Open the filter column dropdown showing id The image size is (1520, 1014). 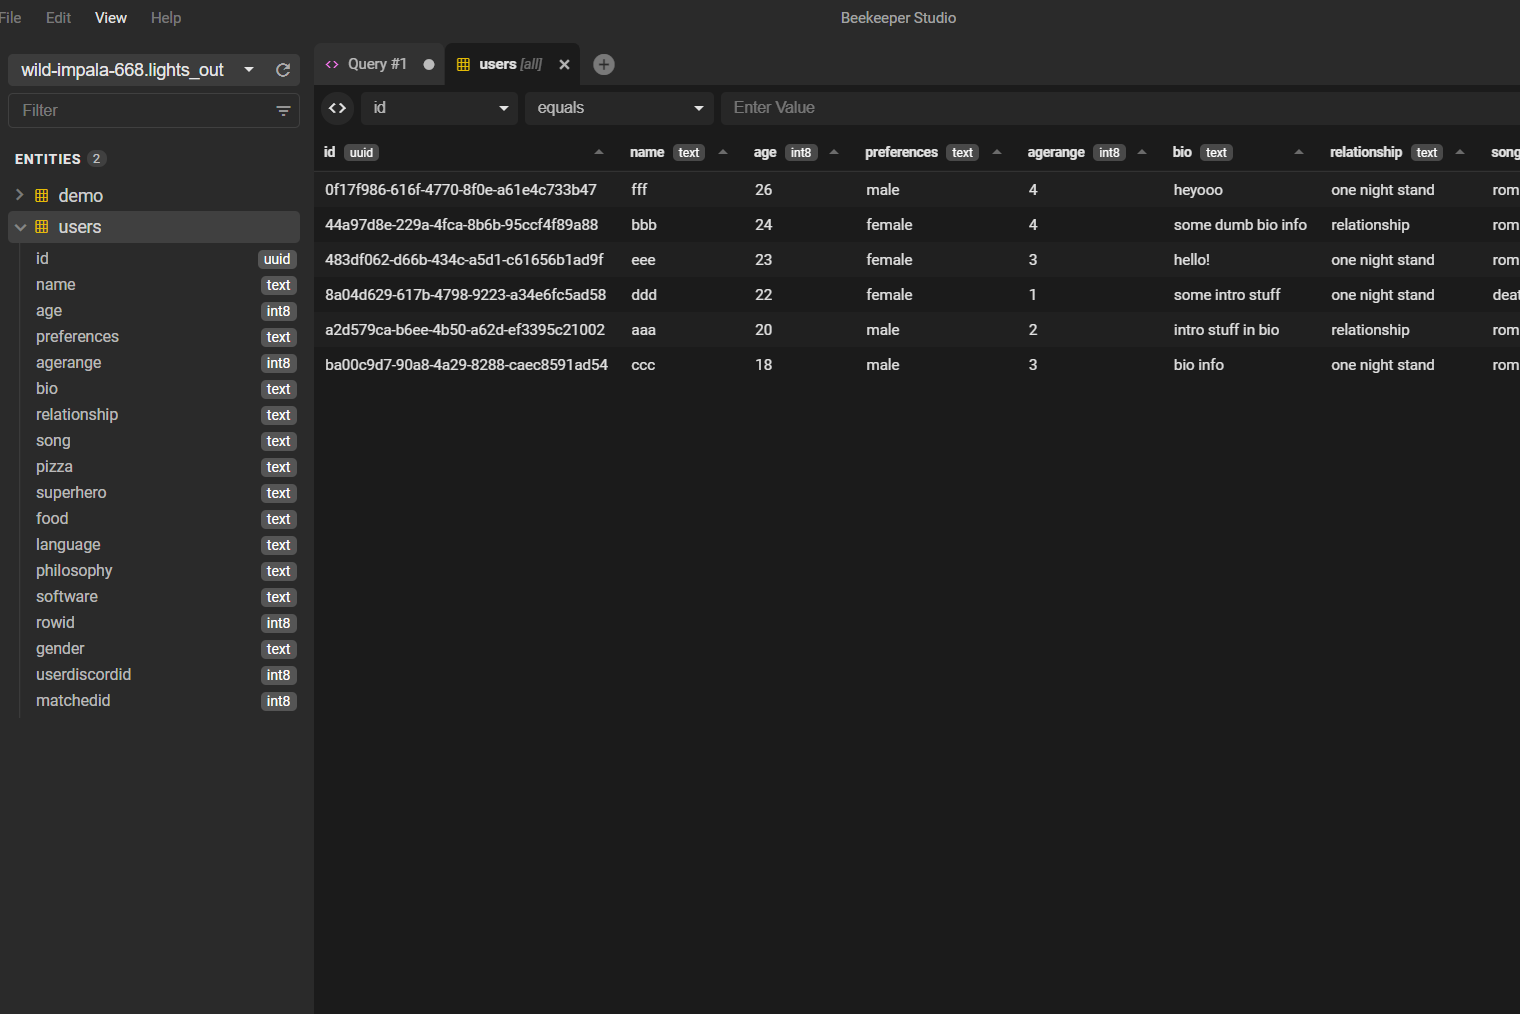(440, 108)
